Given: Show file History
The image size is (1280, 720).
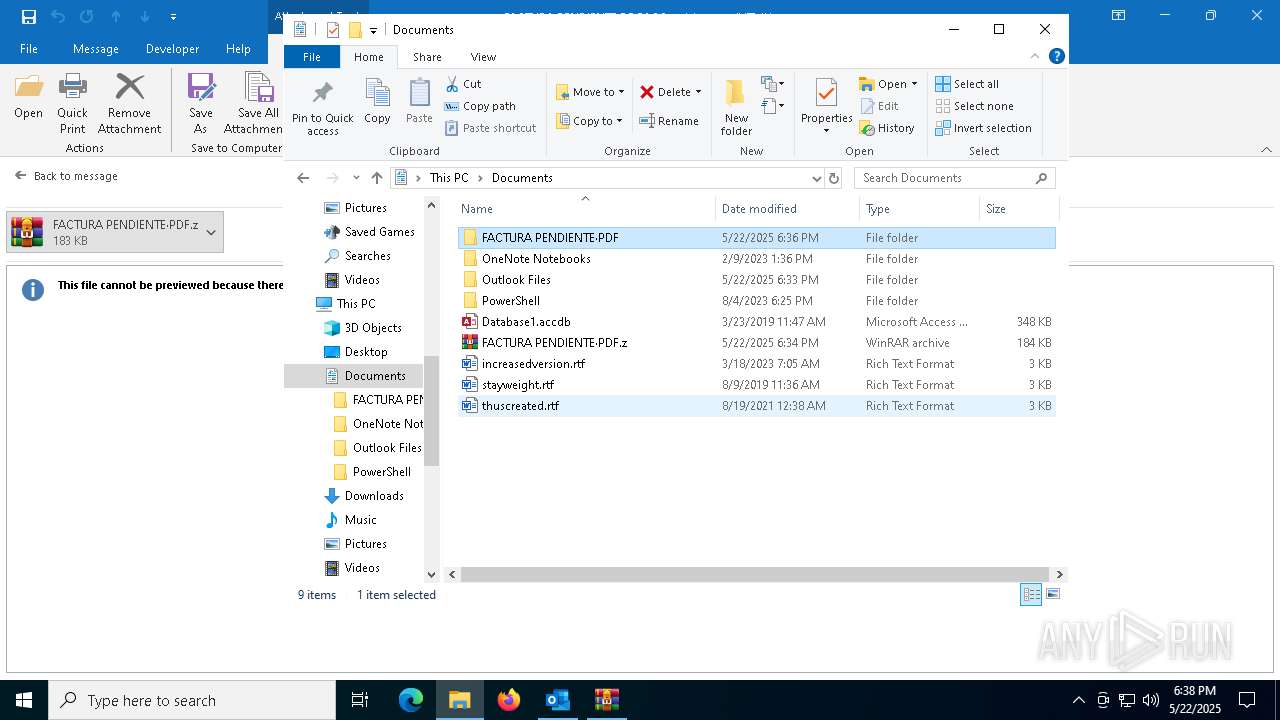Looking at the screenshot, I should click(x=887, y=128).
